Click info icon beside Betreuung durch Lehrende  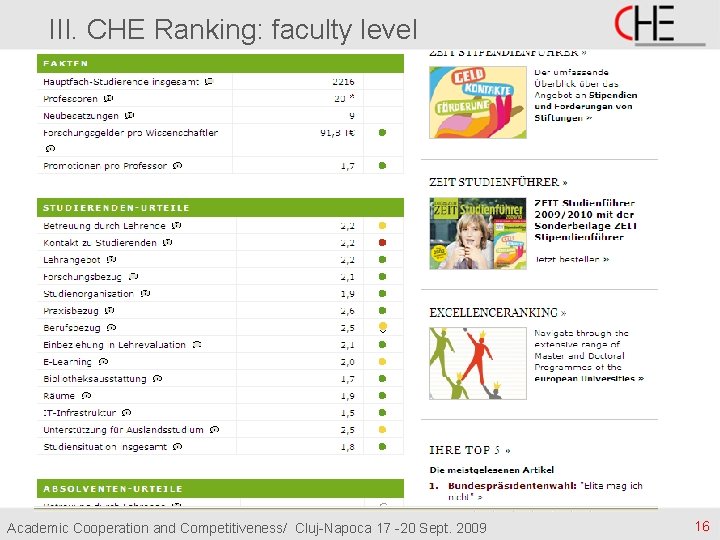click(177, 225)
